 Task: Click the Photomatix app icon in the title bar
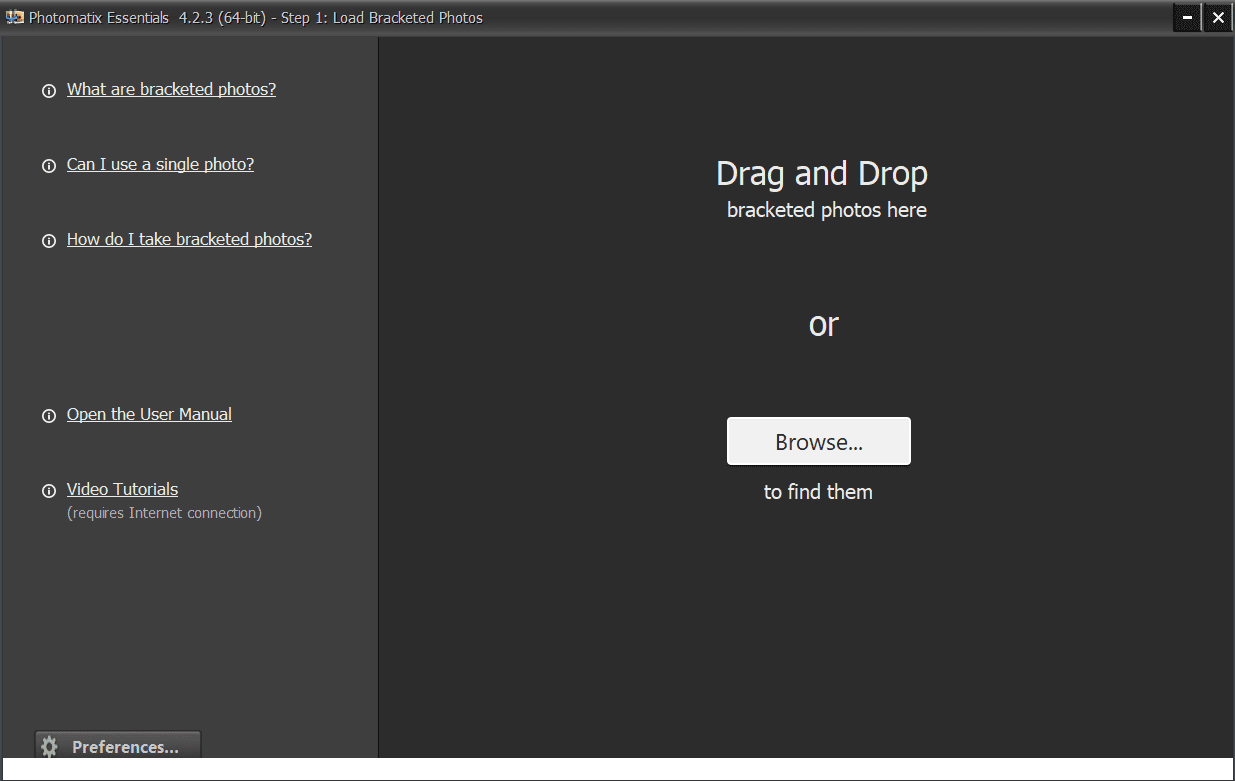point(14,17)
